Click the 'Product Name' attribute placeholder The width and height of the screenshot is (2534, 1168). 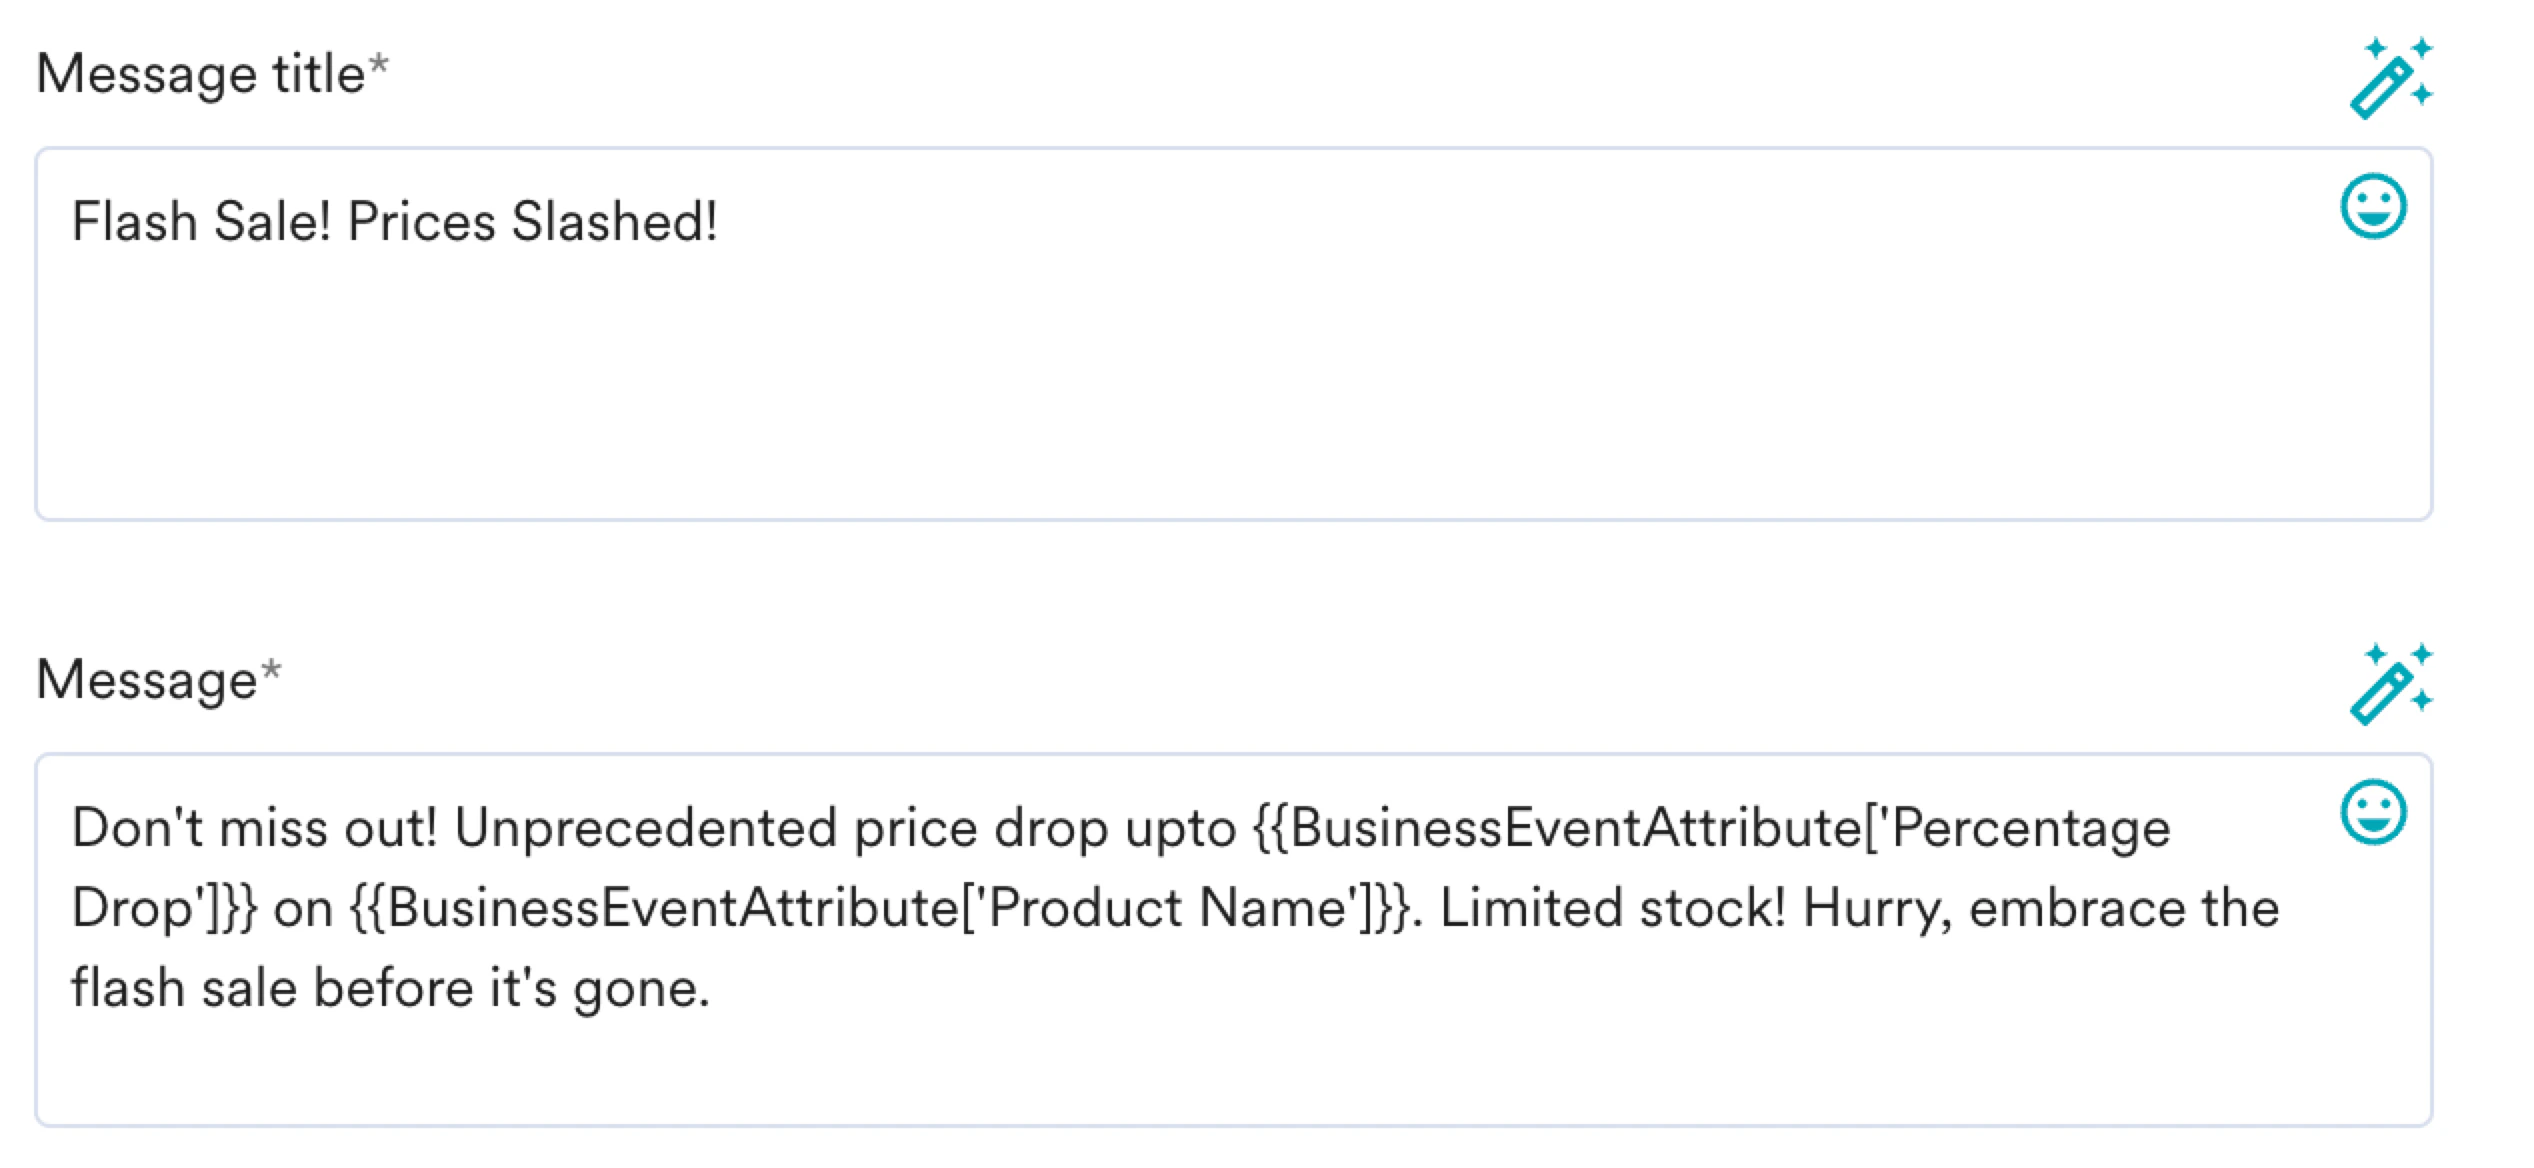pyautogui.click(x=1168, y=908)
